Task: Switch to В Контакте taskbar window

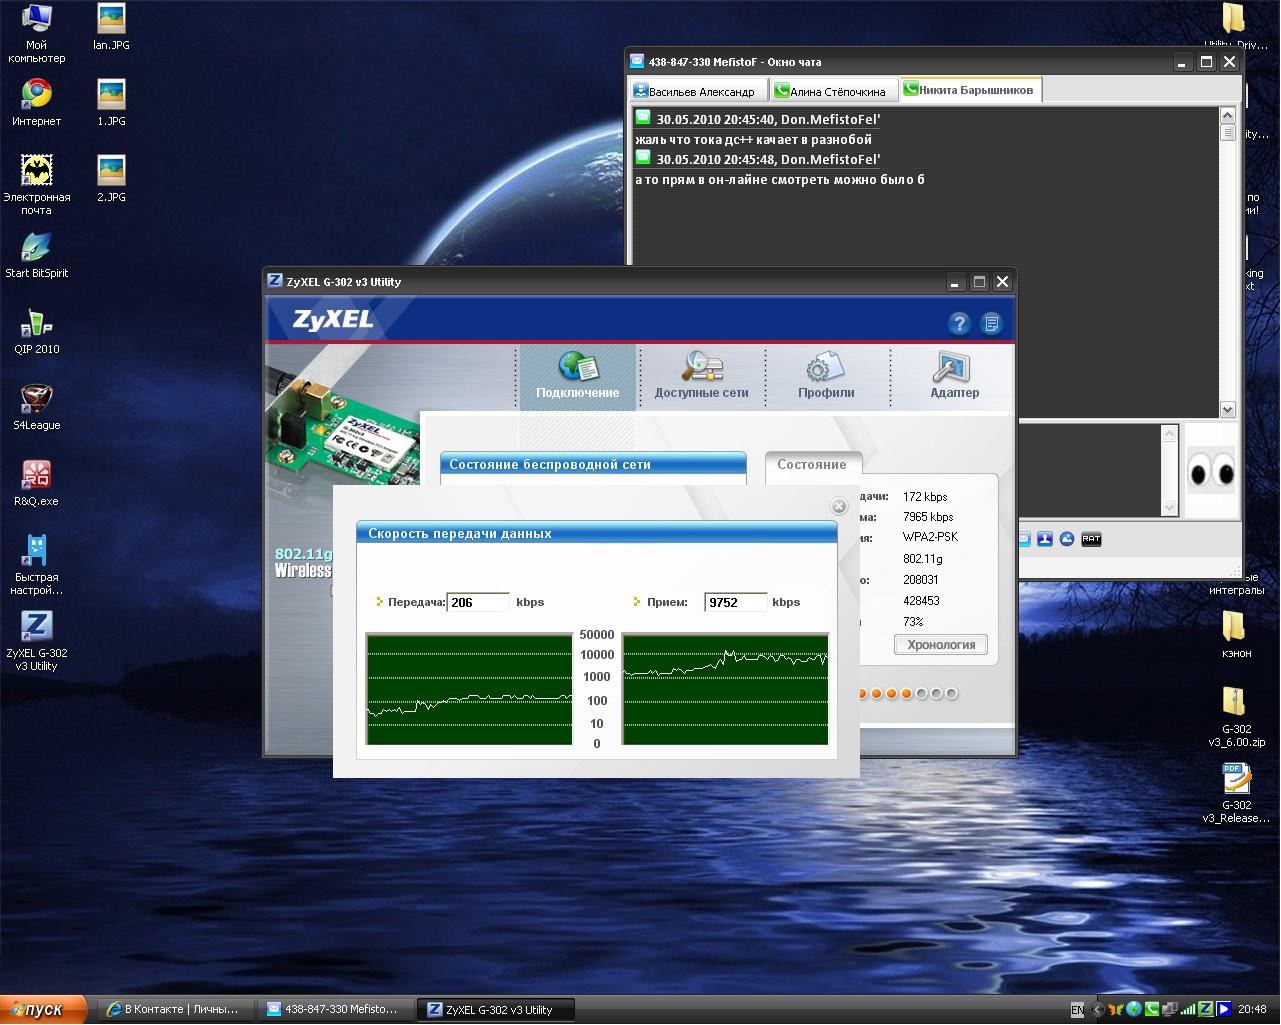Action: tap(176, 1010)
